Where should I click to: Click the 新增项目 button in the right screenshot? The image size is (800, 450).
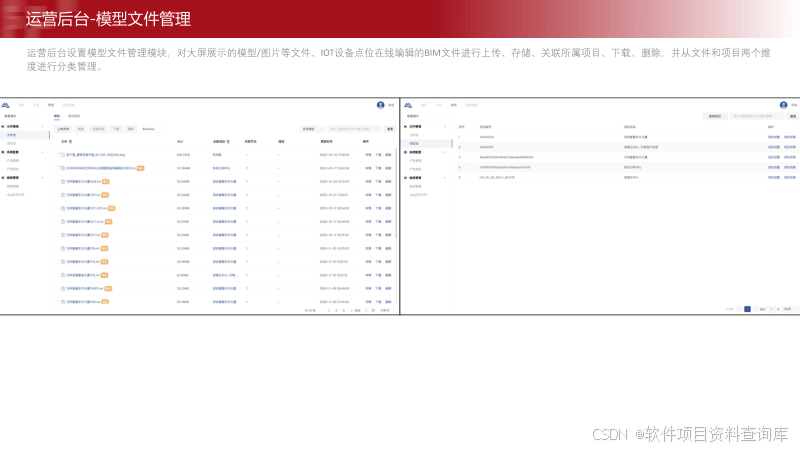[715, 116]
